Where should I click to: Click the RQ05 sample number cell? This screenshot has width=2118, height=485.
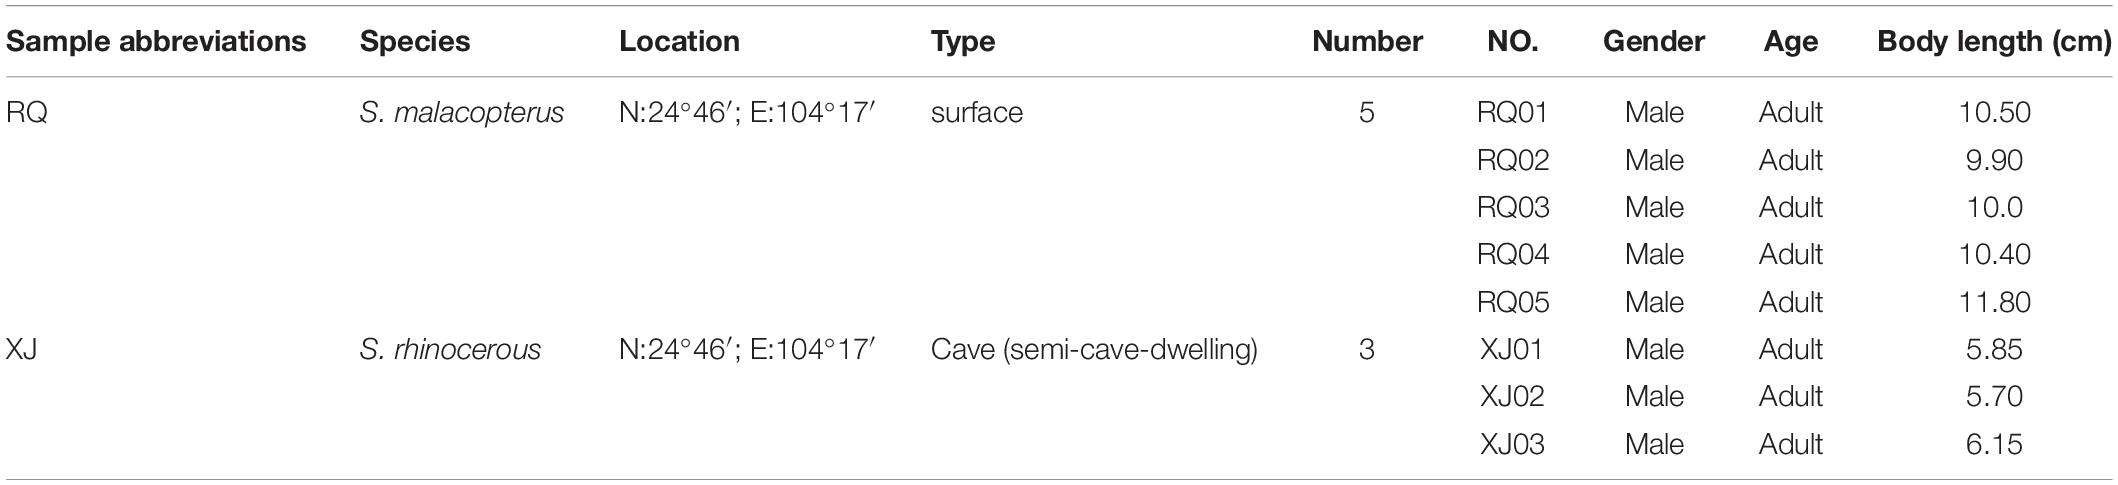pyautogui.click(x=1512, y=302)
